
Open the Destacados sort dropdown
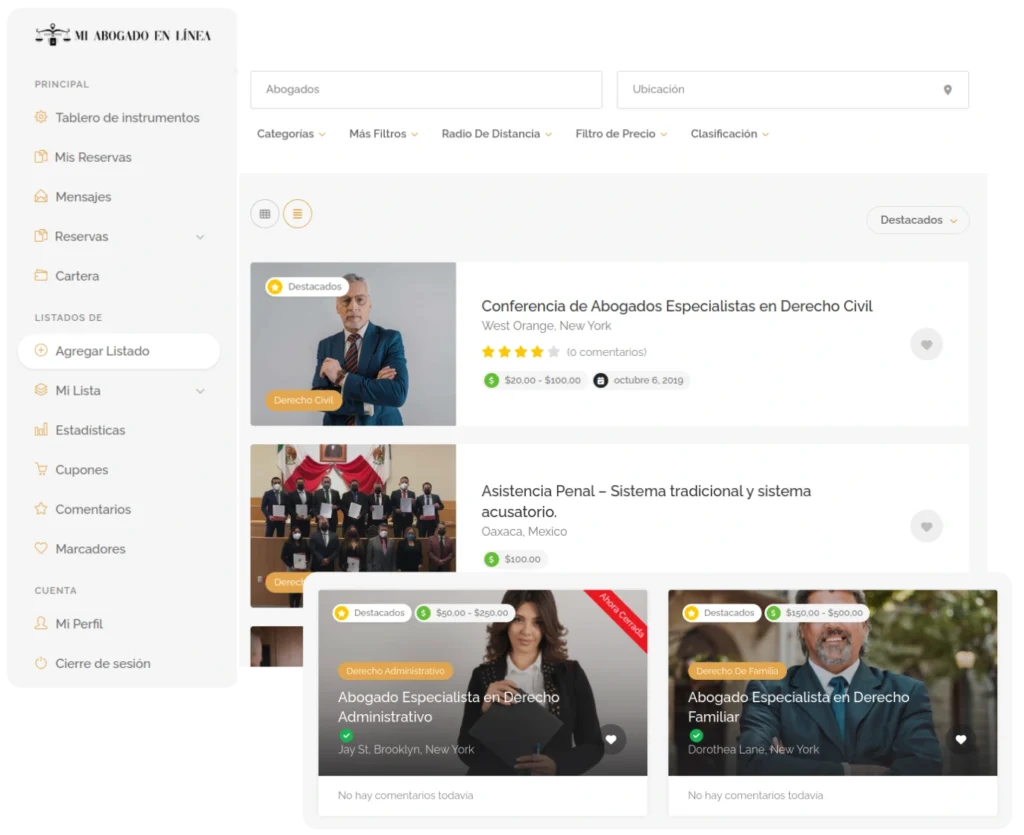[x=917, y=220]
